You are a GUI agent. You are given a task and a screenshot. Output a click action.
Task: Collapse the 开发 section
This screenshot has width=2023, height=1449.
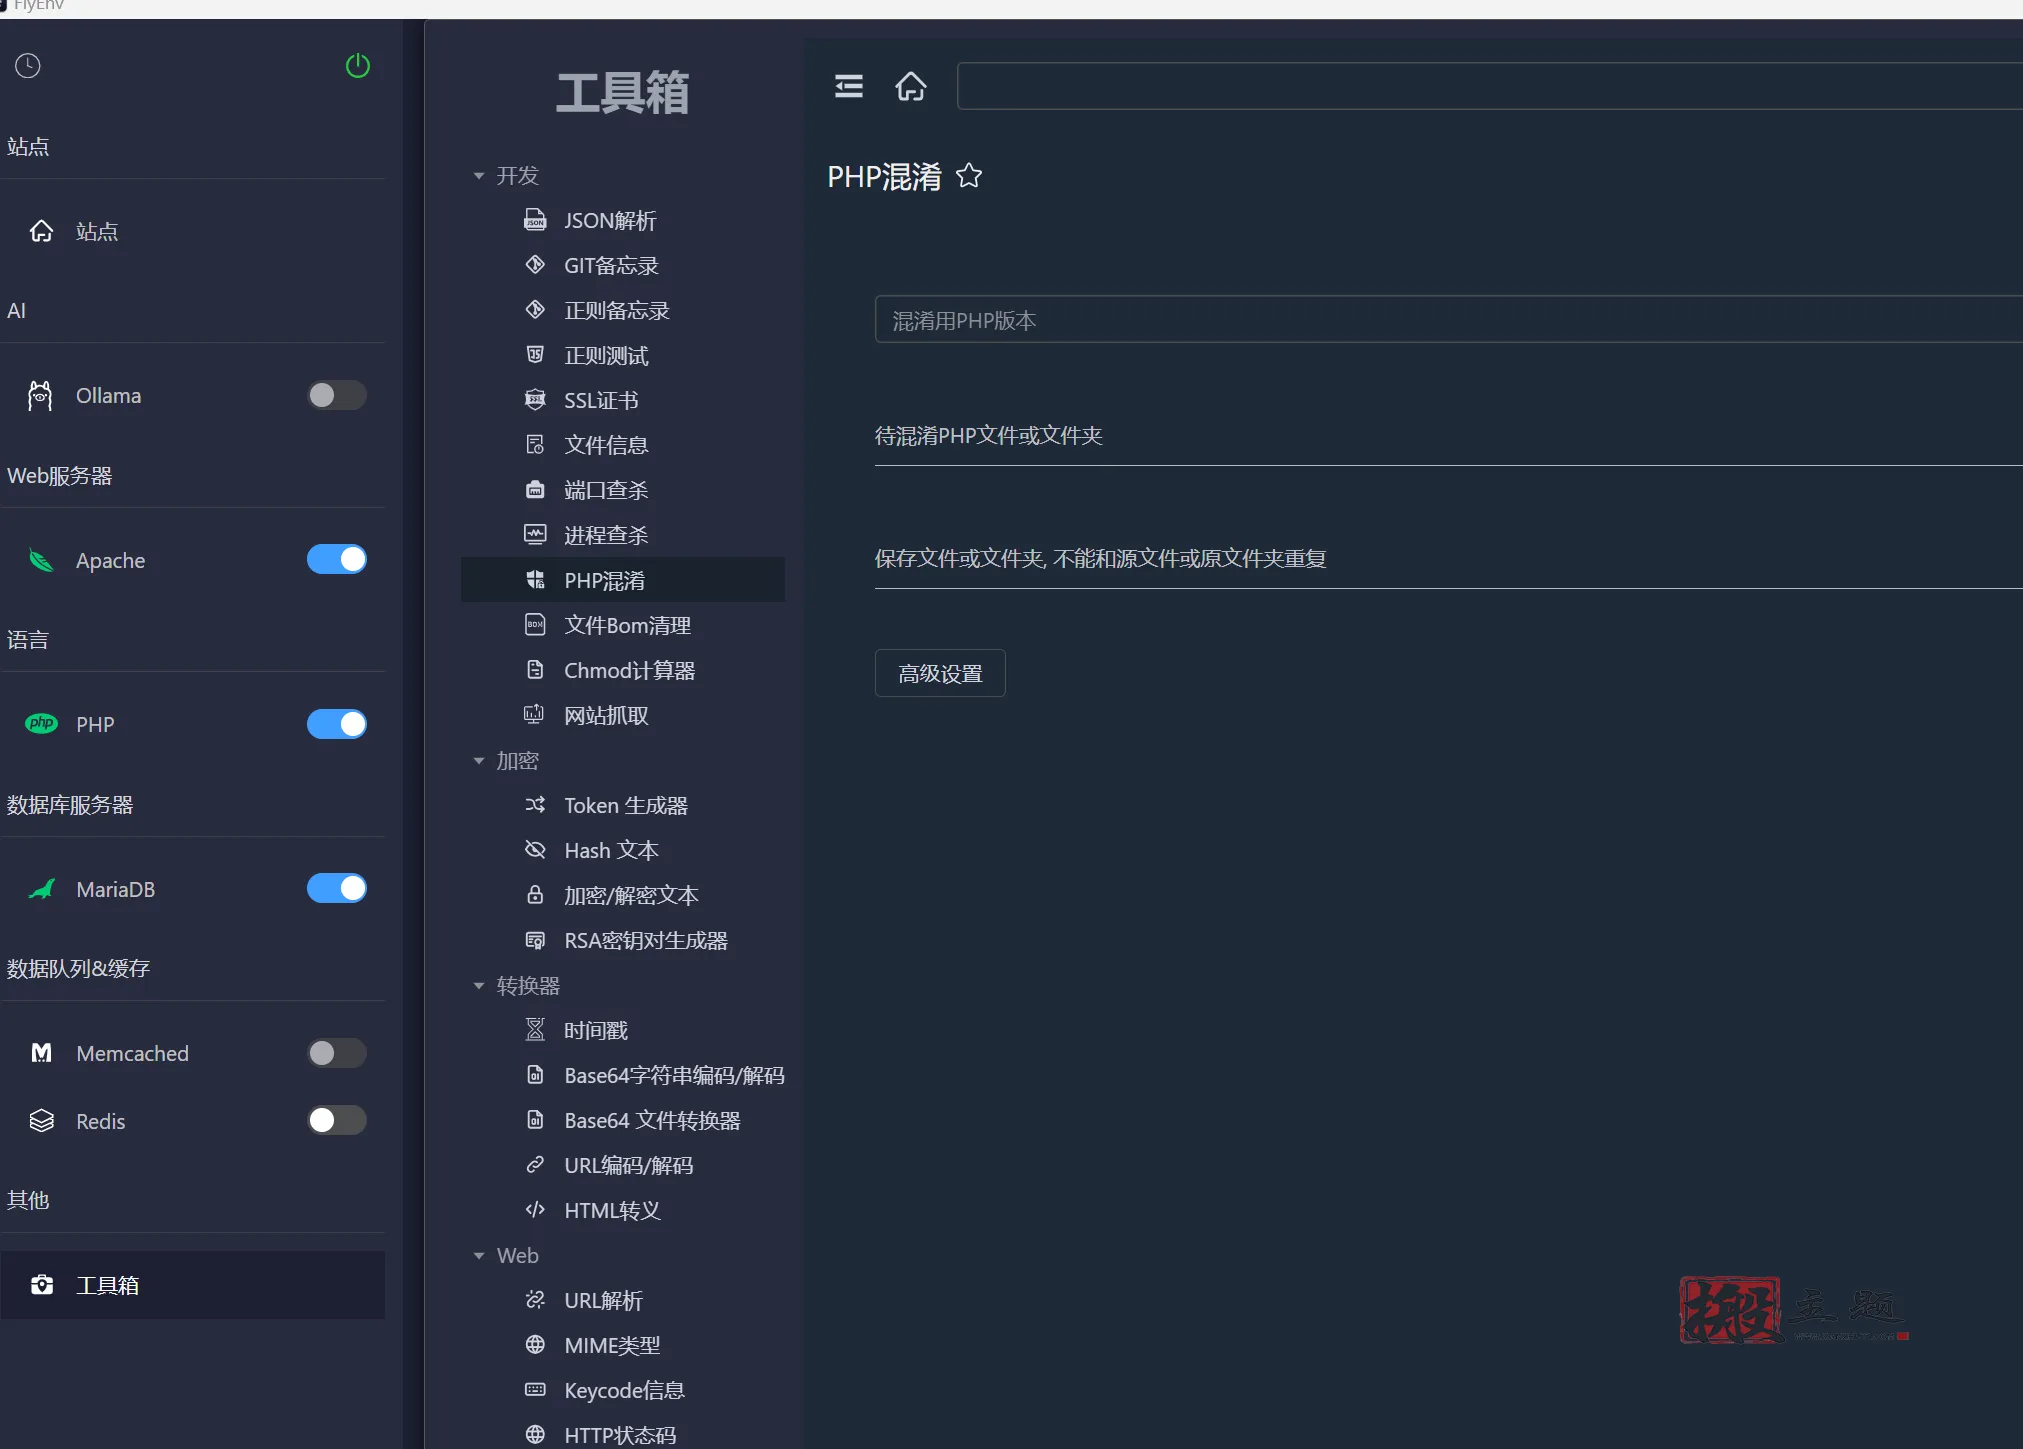click(479, 175)
